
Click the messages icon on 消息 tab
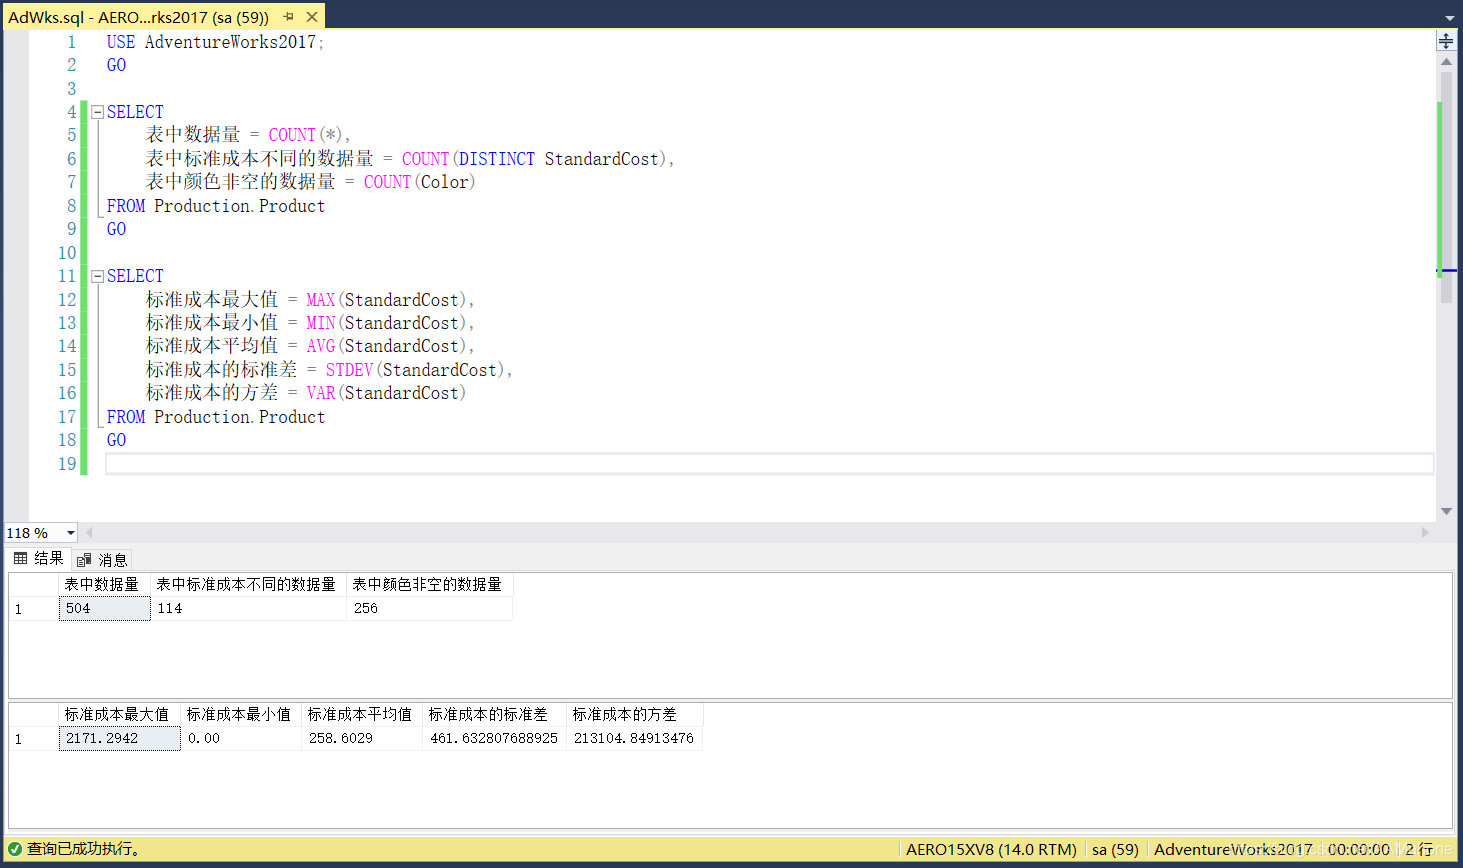click(x=84, y=560)
